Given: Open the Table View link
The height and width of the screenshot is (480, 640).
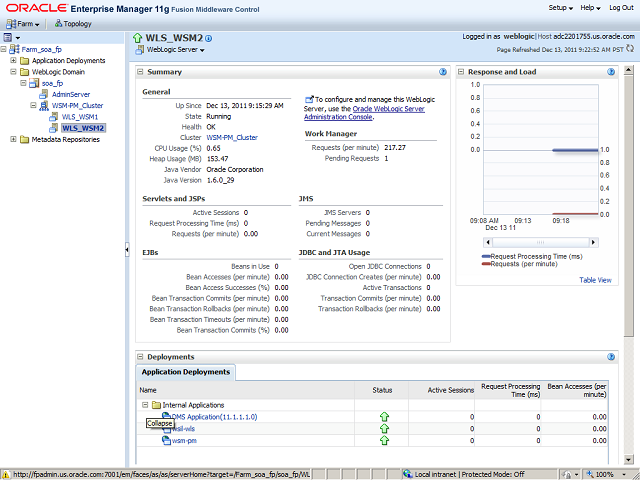Looking at the screenshot, I should click(595, 280).
